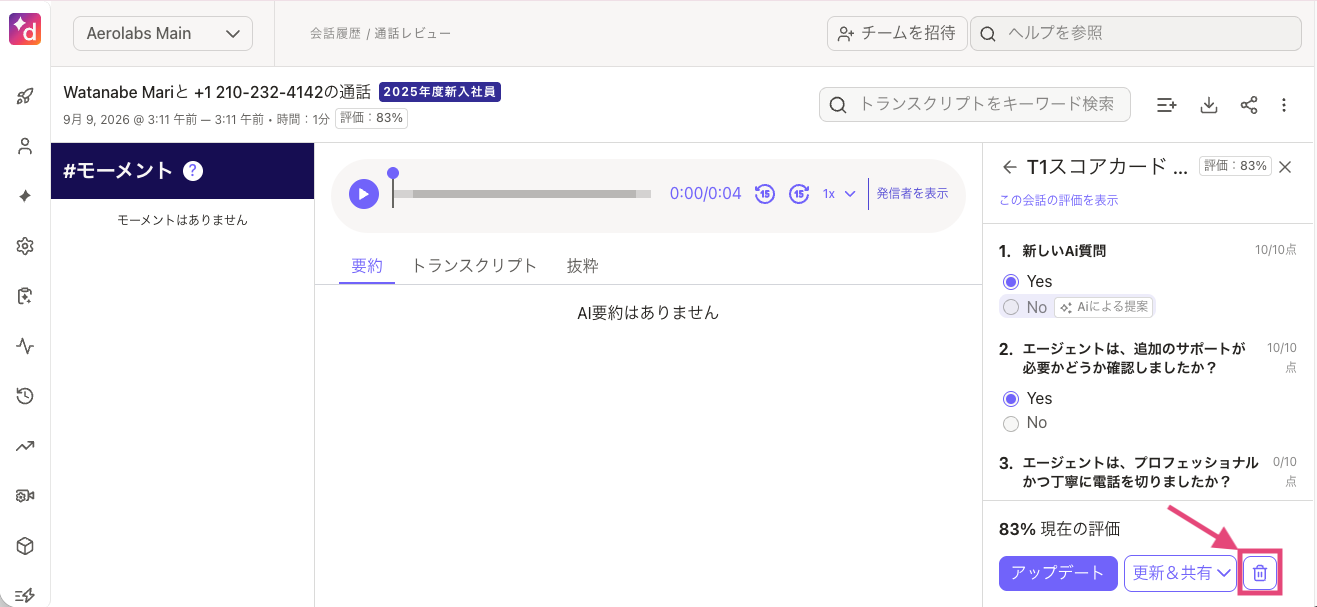The height and width of the screenshot is (607, 1317).
Task: Click the trending arrow icon in the sidebar
Action: (x=26, y=446)
